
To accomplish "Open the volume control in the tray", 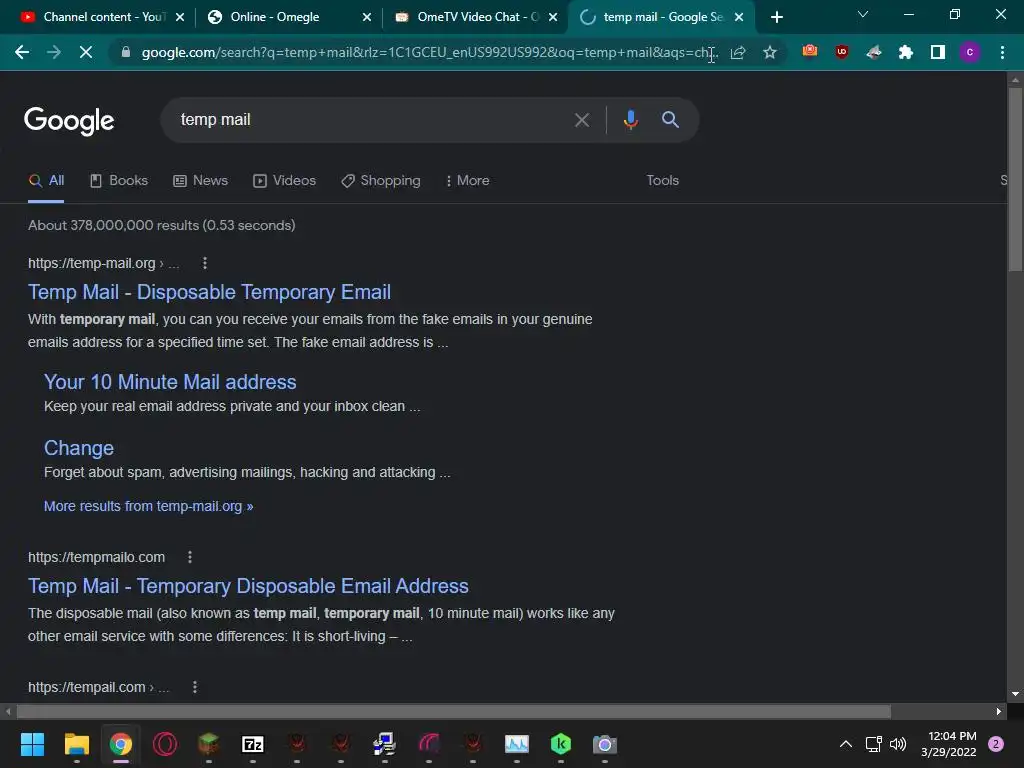I will (898, 744).
